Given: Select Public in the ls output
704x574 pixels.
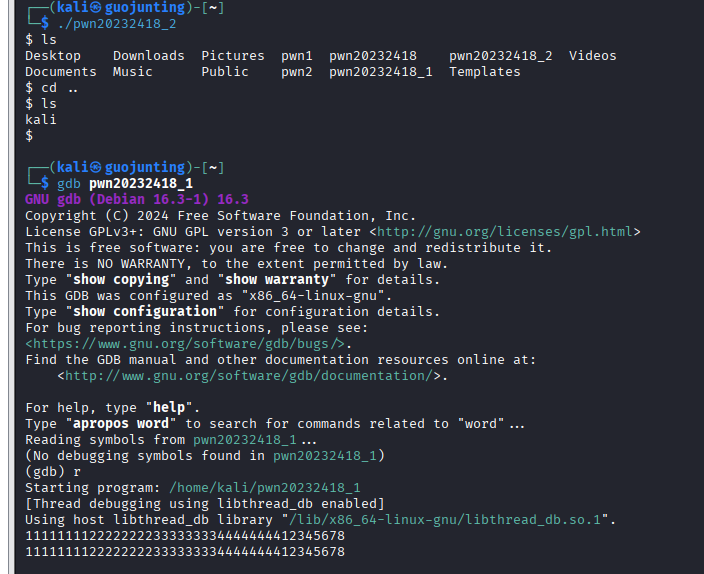Looking at the screenshot, I should click(225, 72).
